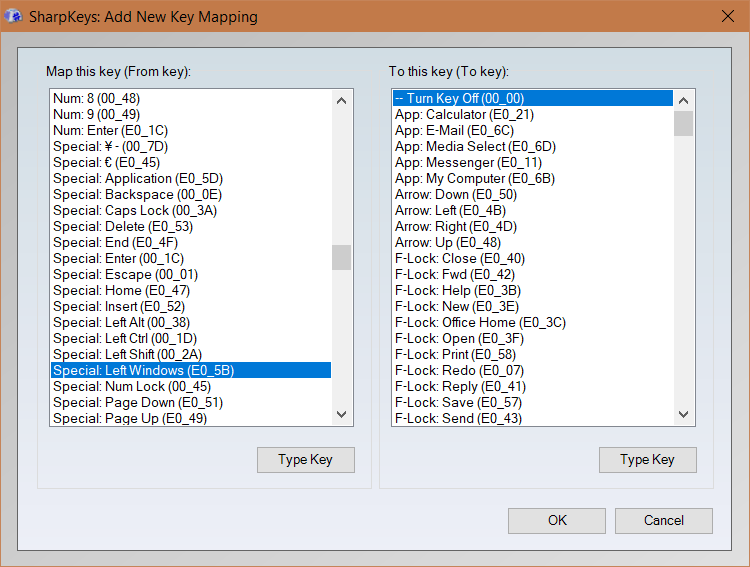The image size is (750, 567).
Task: Close the Add New Key Mapping dialog
Action: click(728, 16)
